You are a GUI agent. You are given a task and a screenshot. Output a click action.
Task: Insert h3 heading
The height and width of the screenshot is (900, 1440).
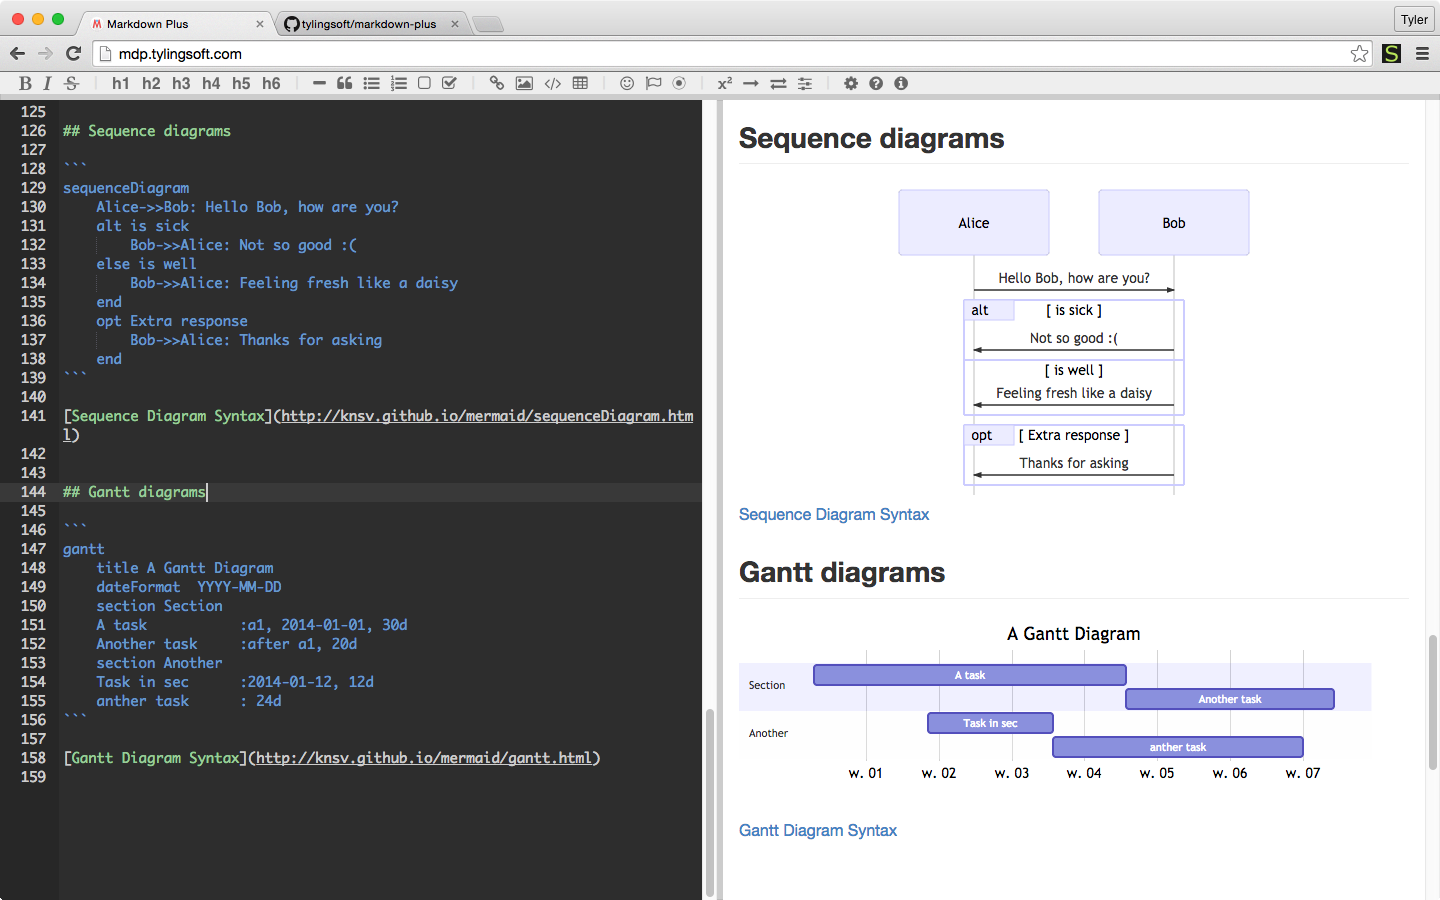tap(181, 84)
